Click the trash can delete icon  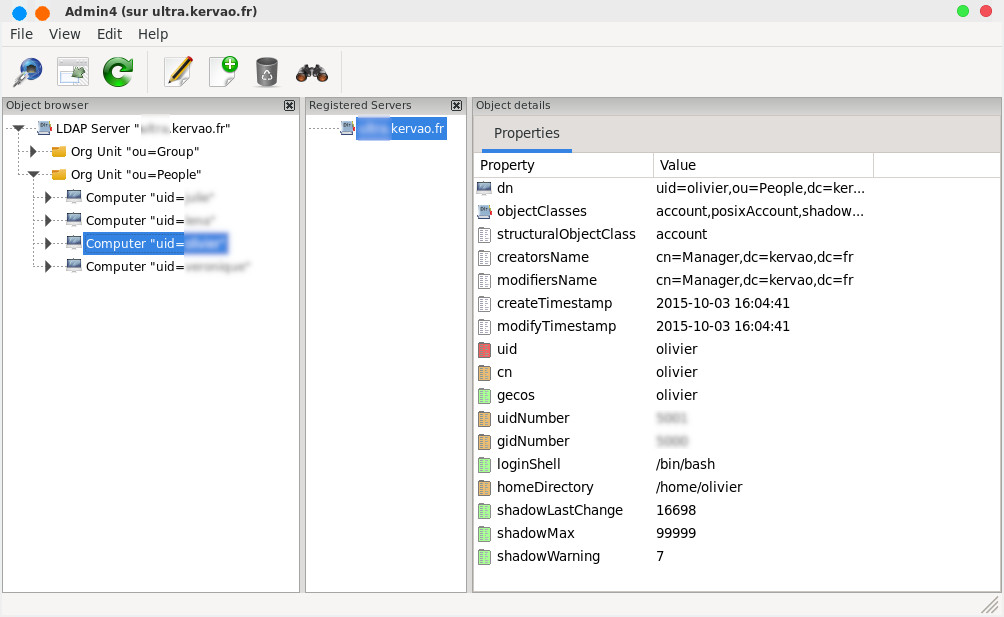[x=266, y=72]
